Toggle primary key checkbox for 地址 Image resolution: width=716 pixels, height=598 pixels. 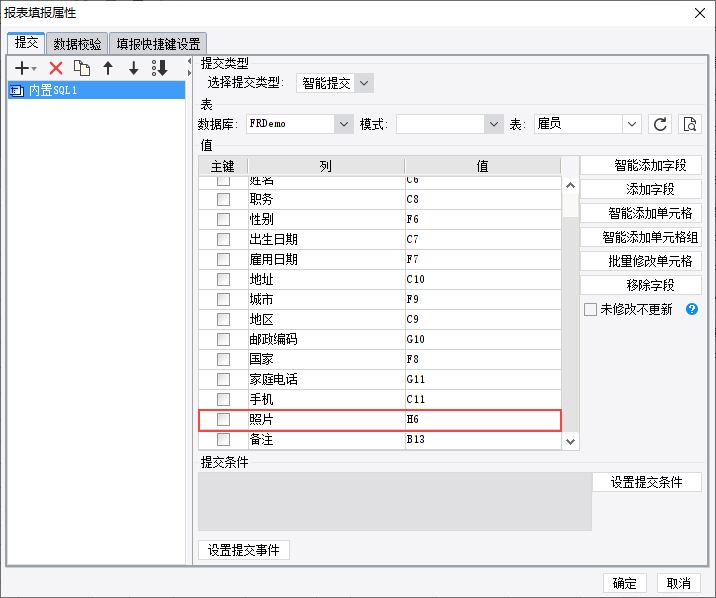pyautogui.click(x=223, y=279)
